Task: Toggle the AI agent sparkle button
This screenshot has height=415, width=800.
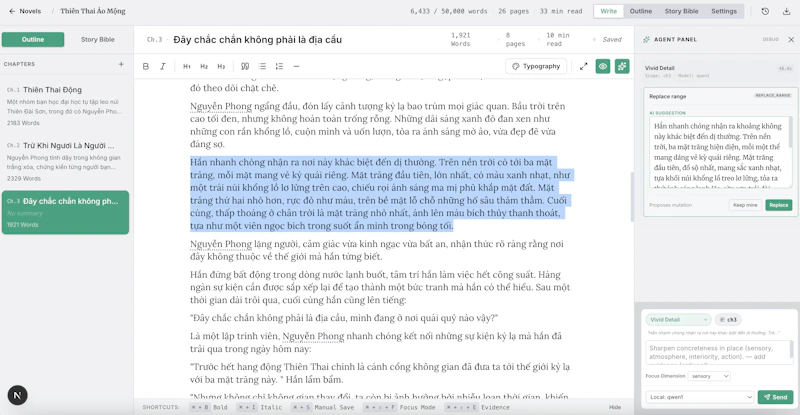Action: (x=622, y=66)
